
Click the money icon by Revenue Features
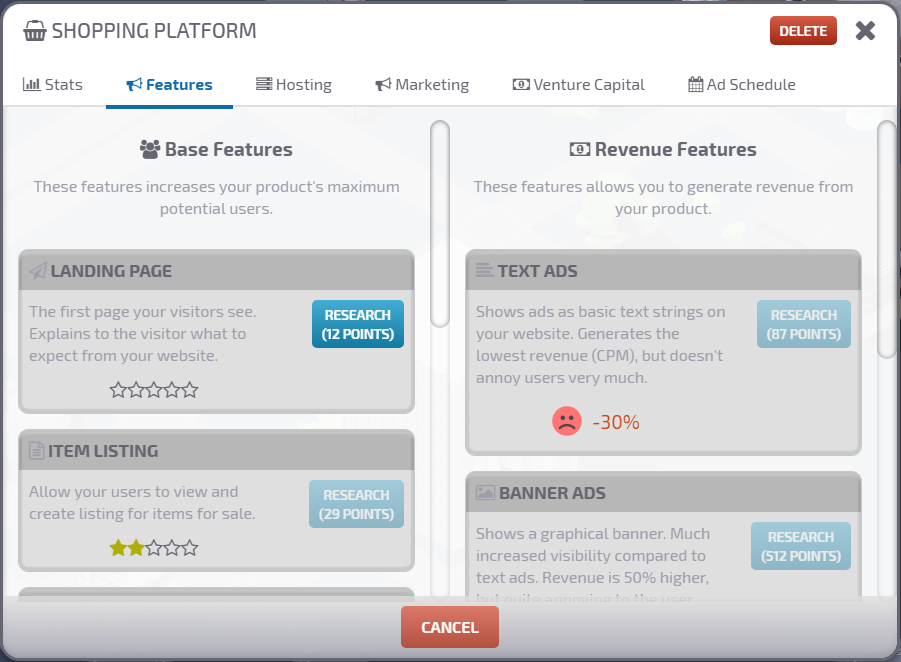tap(580, 150)
